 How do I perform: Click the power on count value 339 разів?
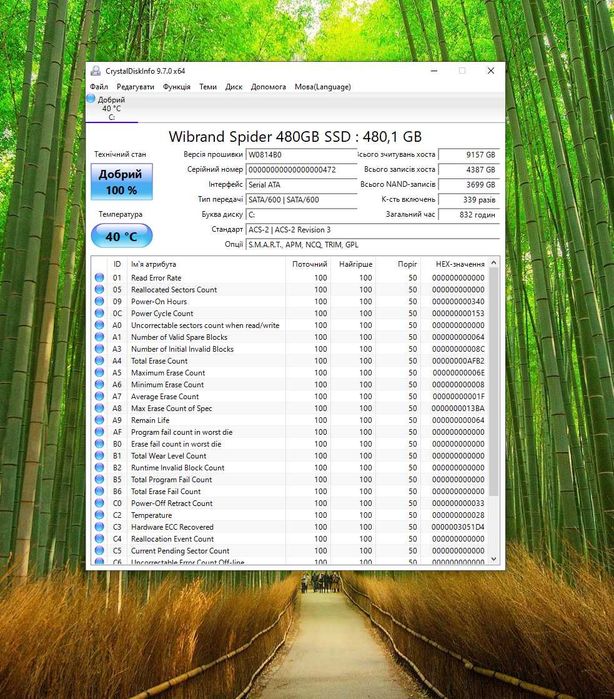point(469,200)
